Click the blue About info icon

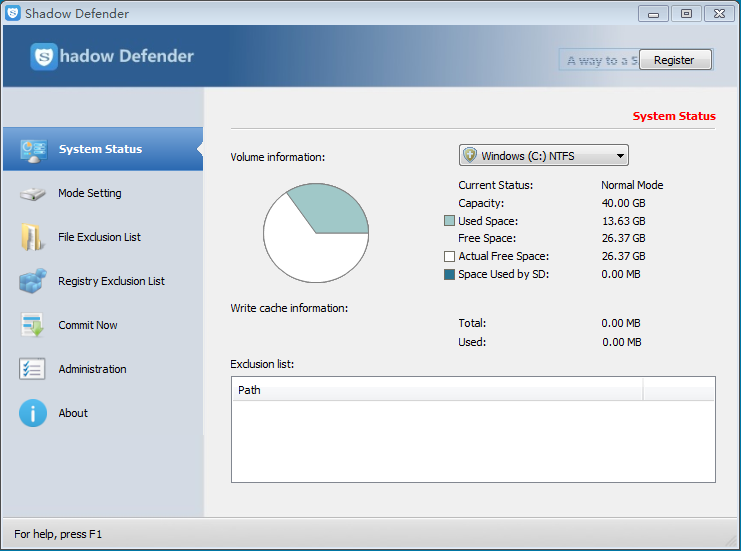(x=33, y=413)
